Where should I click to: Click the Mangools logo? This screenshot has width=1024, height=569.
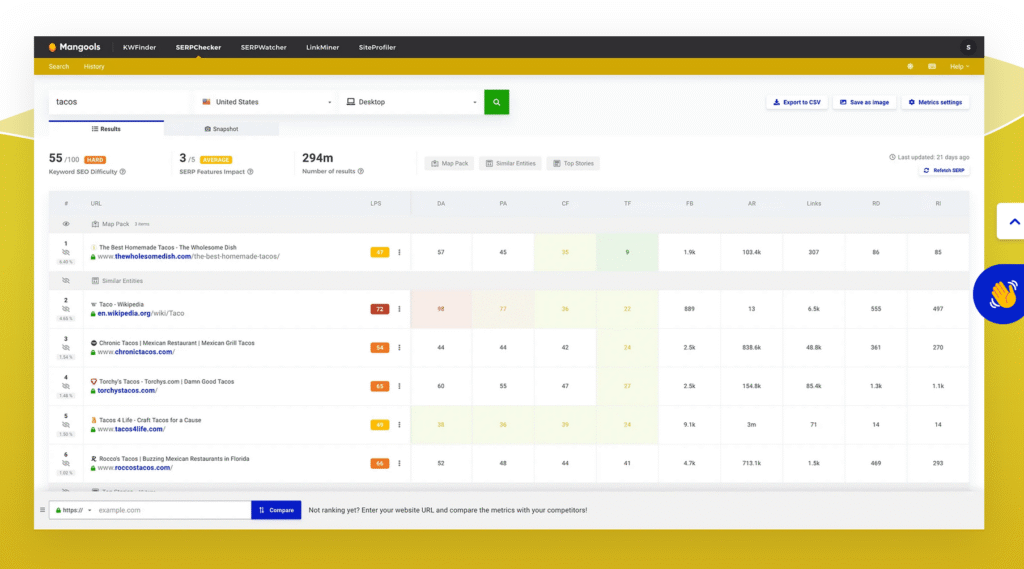[74, 47]
